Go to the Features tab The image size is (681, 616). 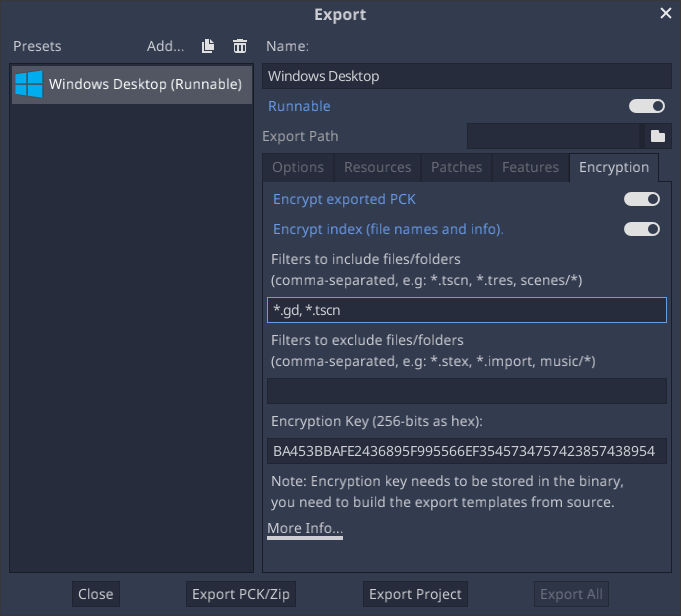tap(530, 167)
